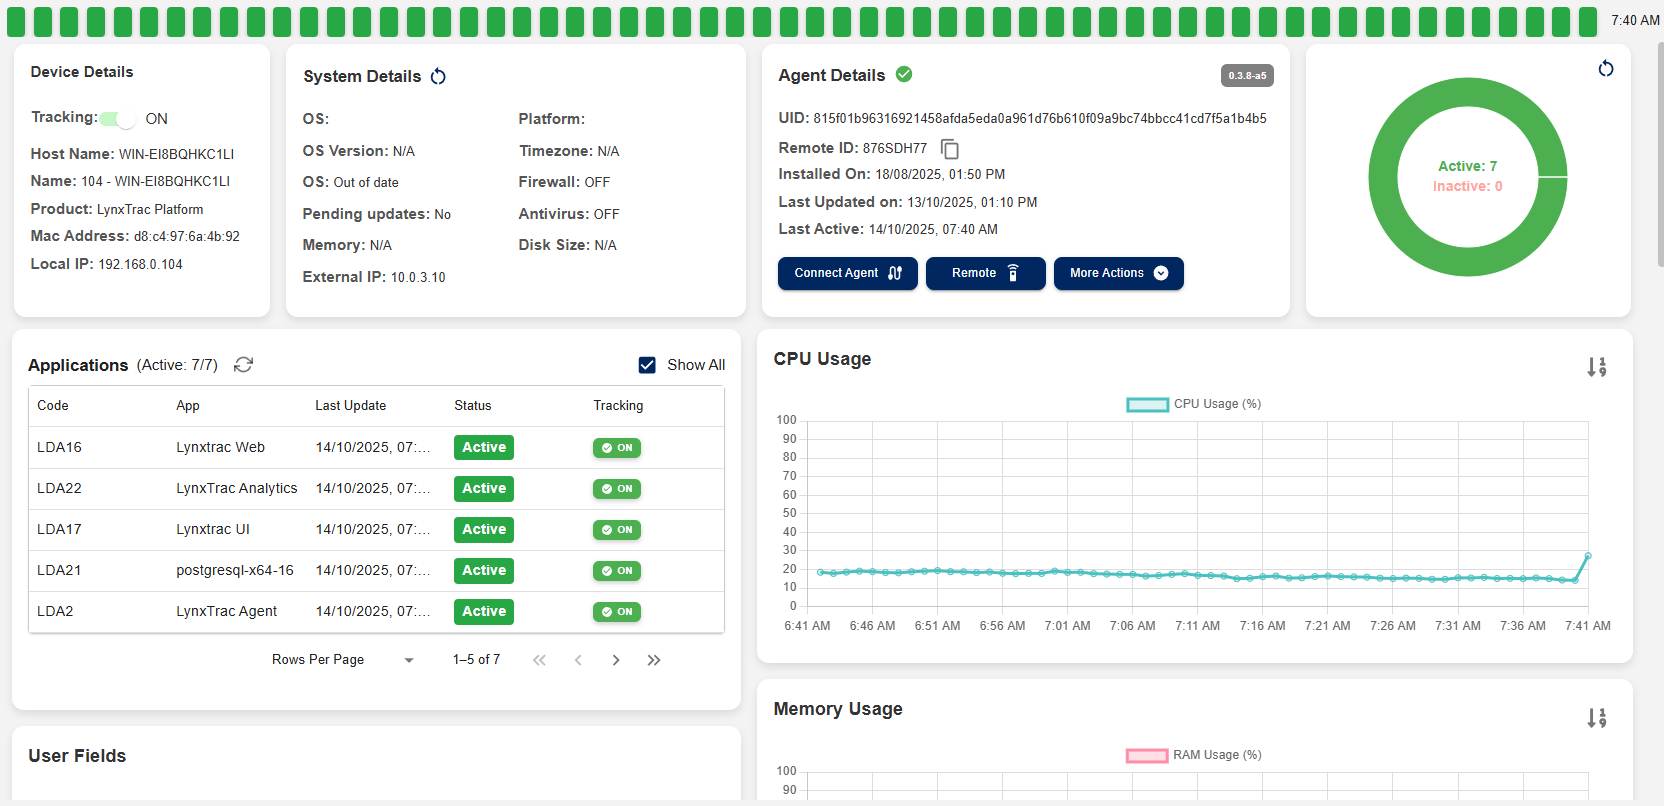Sort table by Status column header

(x=473, y=406)
